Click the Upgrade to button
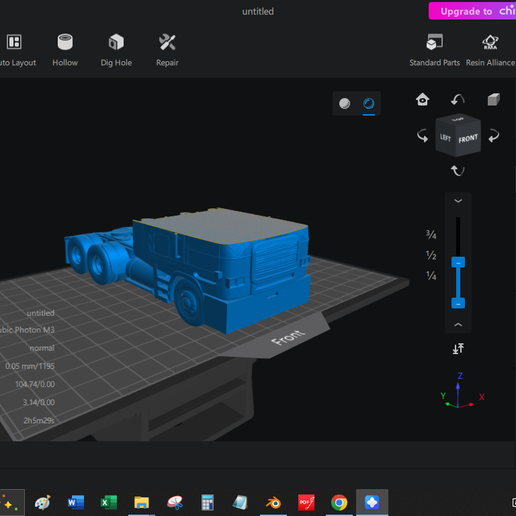This screenshot has width=516, height=516. coord(472,11)
